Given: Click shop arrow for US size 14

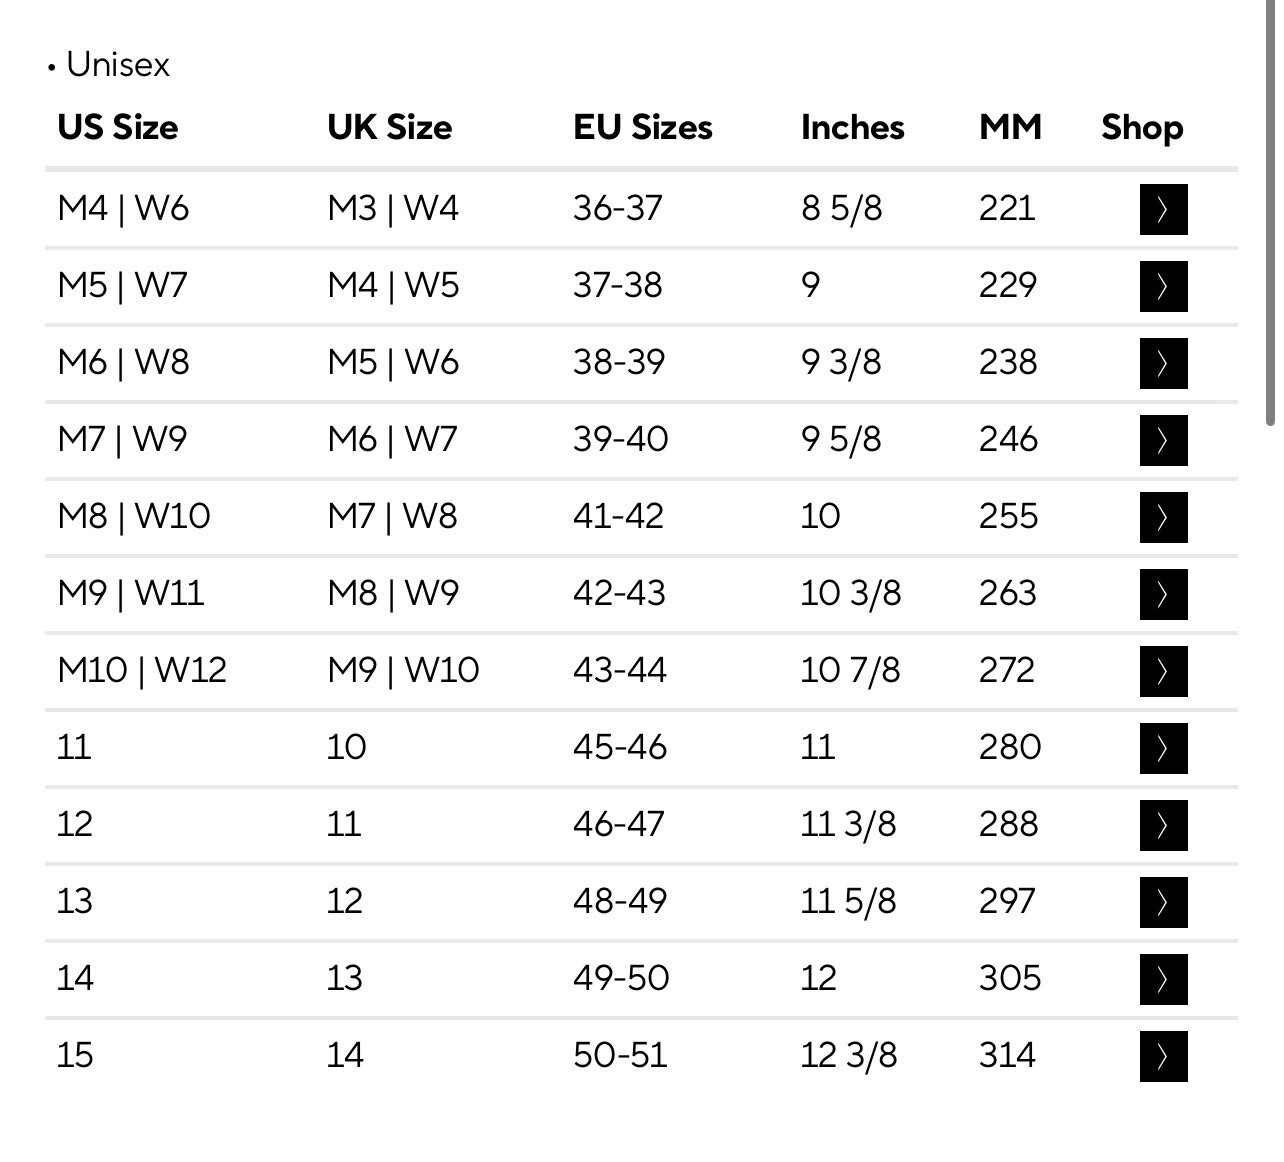Looking at the screenshot, I should coord(1163,979).
